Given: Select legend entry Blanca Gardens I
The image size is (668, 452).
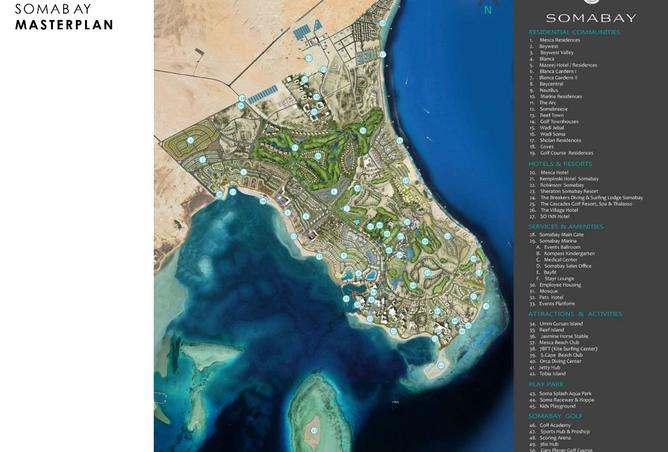Looking at the screenshot, I should pyautogui.click(x=553, y=71).
